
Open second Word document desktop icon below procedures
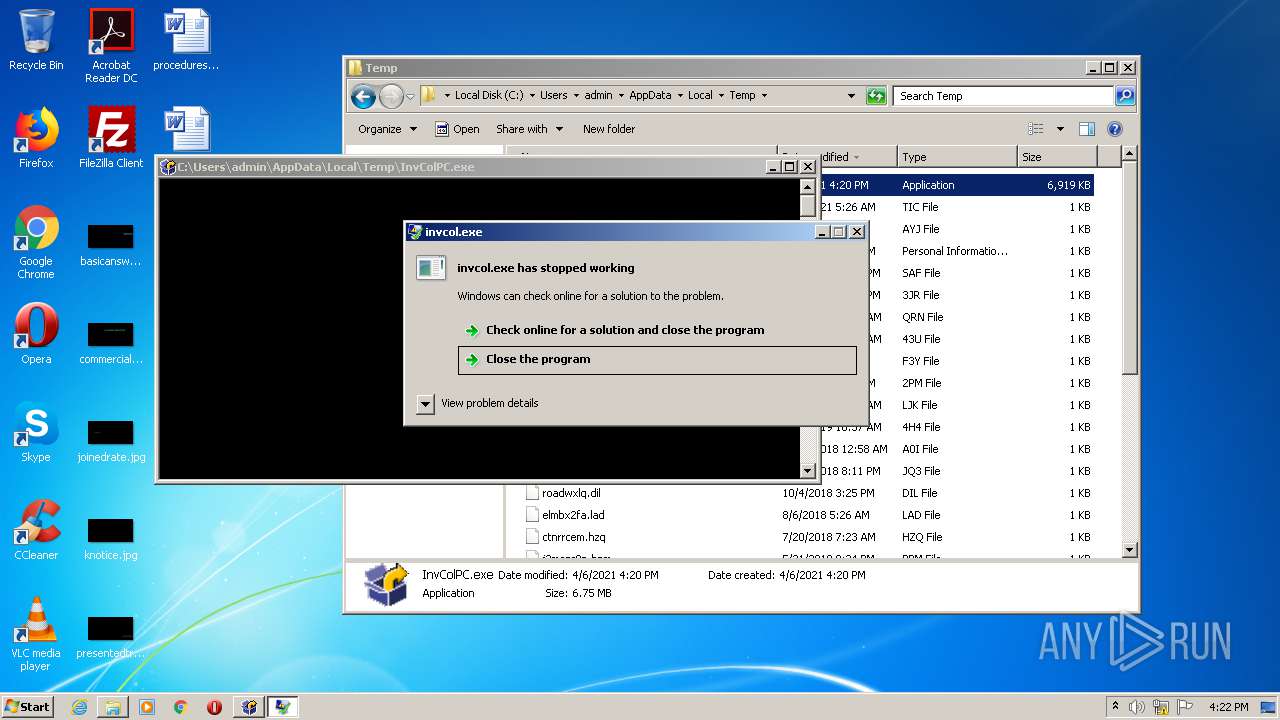186,129
